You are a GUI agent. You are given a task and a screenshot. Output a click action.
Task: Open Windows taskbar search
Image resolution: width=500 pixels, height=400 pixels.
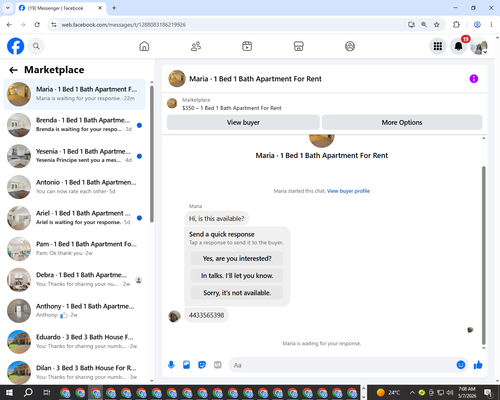coord(28,392)
